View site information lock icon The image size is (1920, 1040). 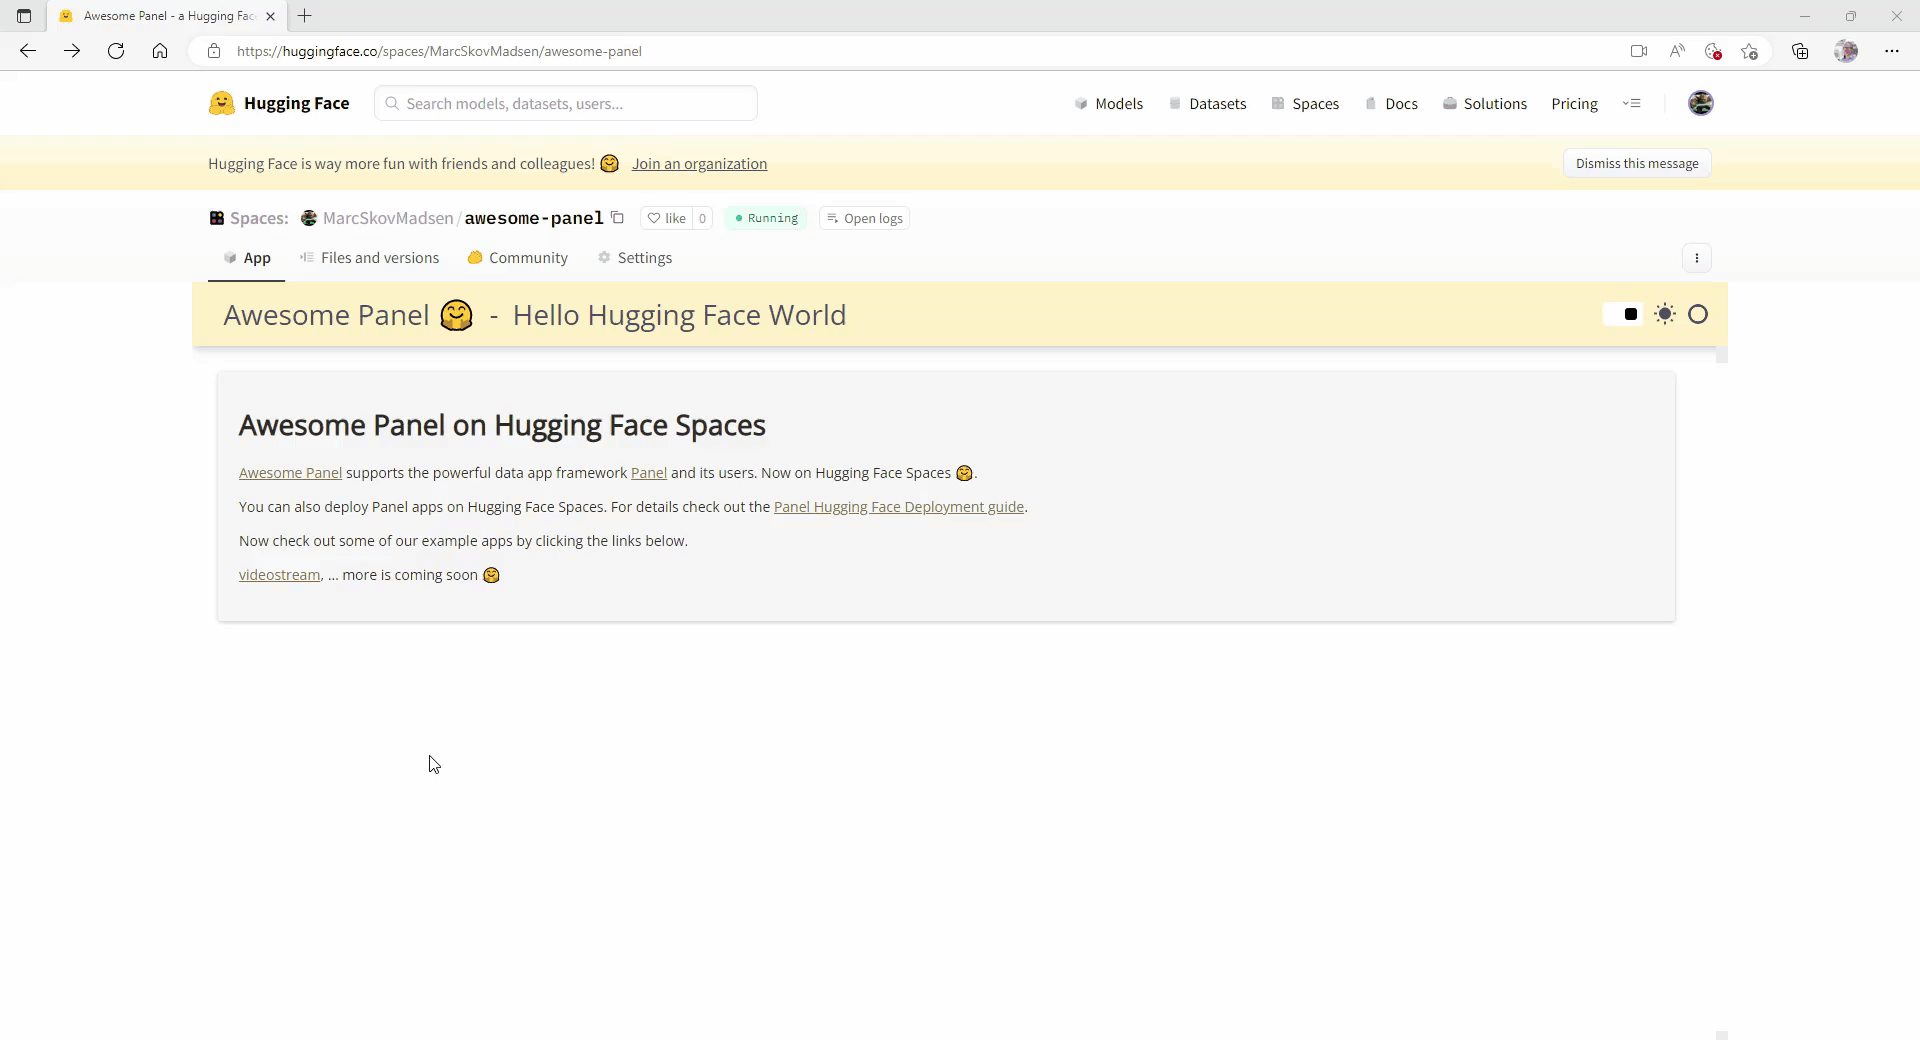214,51
